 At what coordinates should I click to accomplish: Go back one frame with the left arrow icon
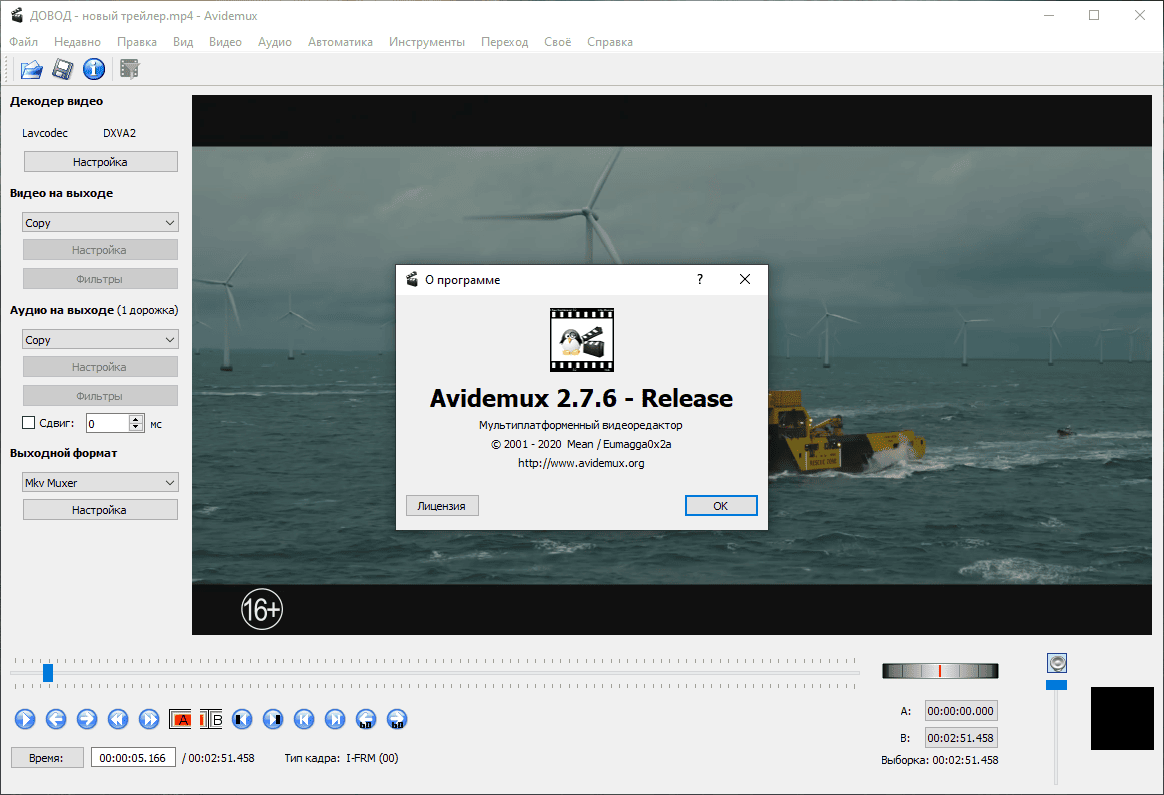[56, 719]
